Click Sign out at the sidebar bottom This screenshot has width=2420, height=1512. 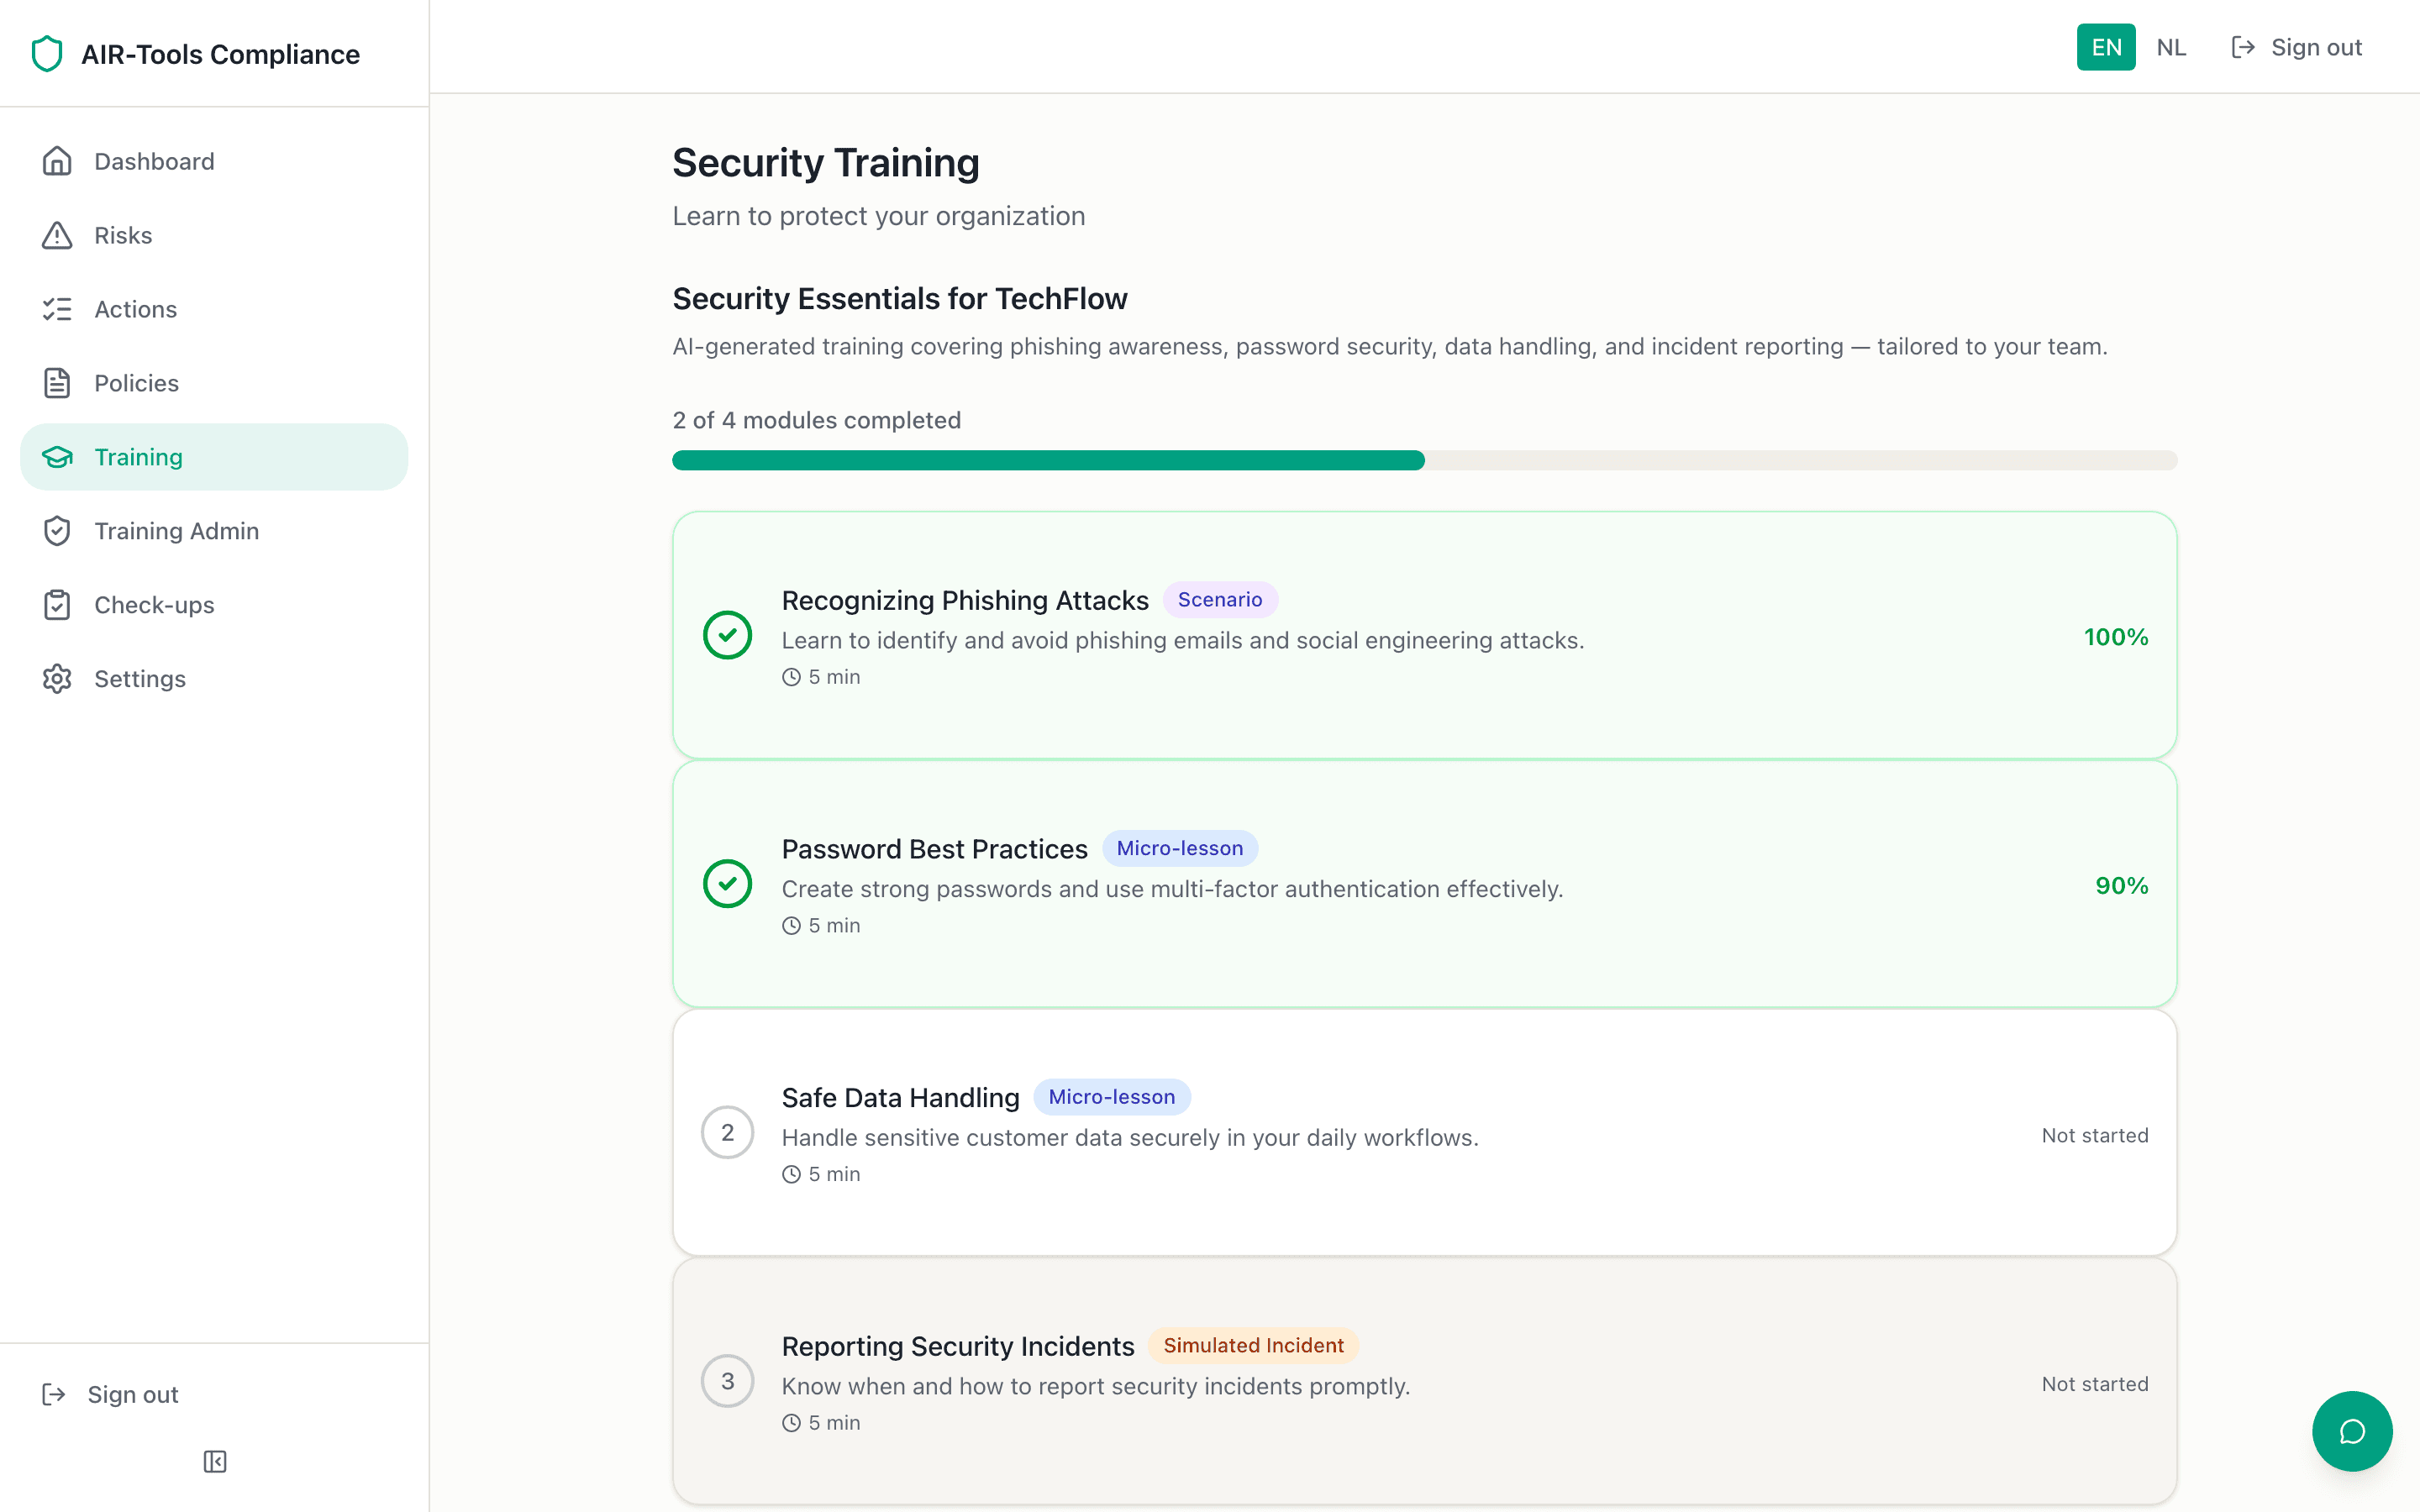pos(131,1394)
